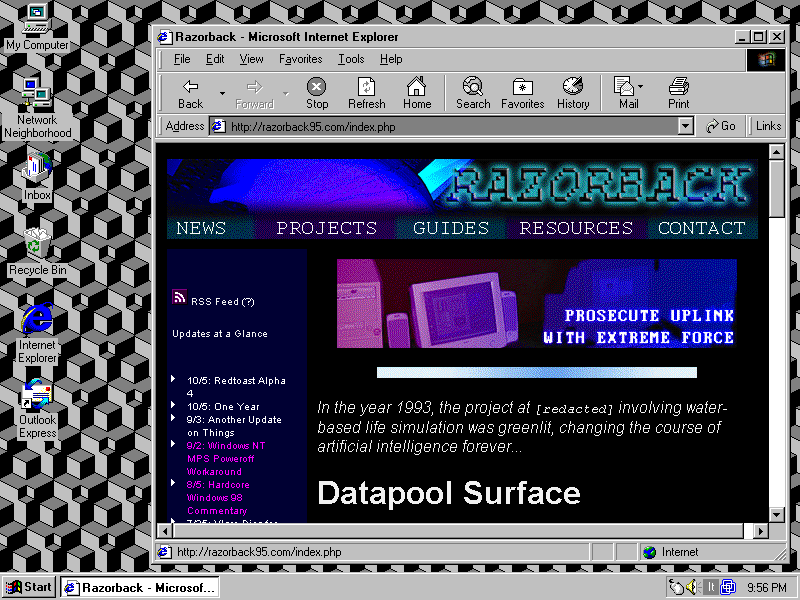Click the taskbar clock showing 9:56 PM
Screen dimensions: 800x600
click(x=766, y=588)
